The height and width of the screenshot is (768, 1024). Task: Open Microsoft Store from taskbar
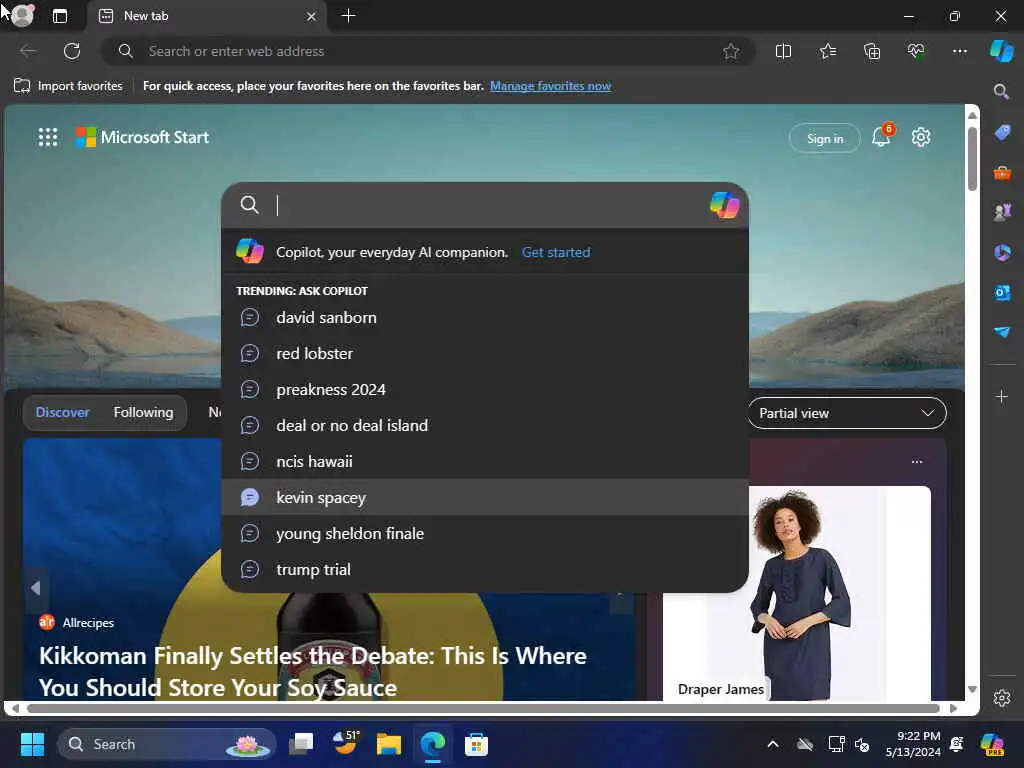click(x=476, y=744)
